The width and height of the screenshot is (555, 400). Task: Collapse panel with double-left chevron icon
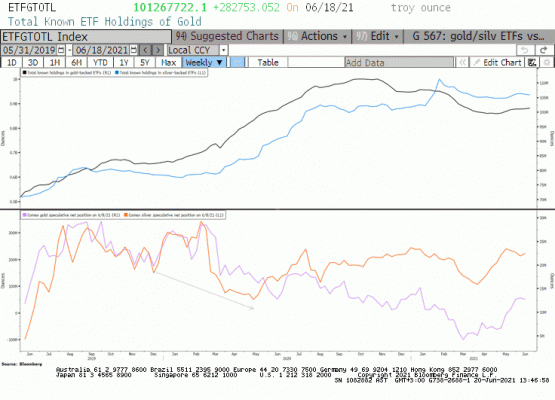tap(462, 63)
